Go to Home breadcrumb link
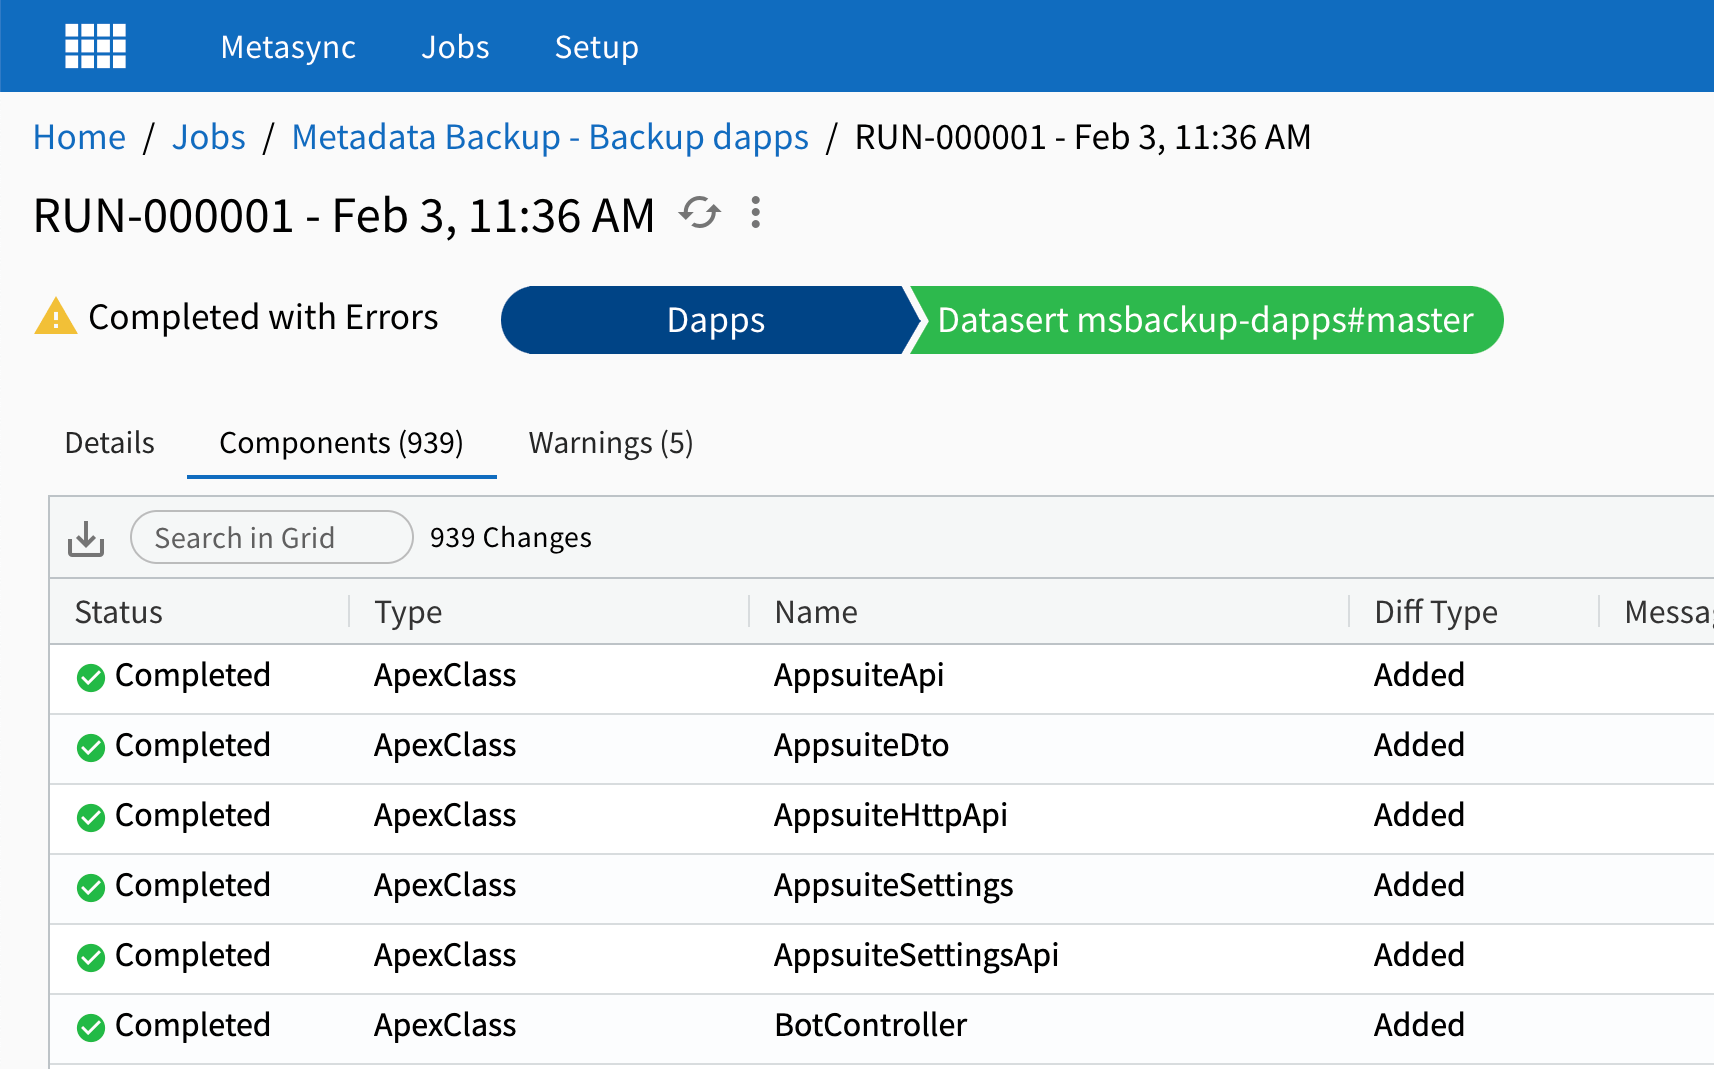The image size is (1714, 1069). (x=80, y=137)
